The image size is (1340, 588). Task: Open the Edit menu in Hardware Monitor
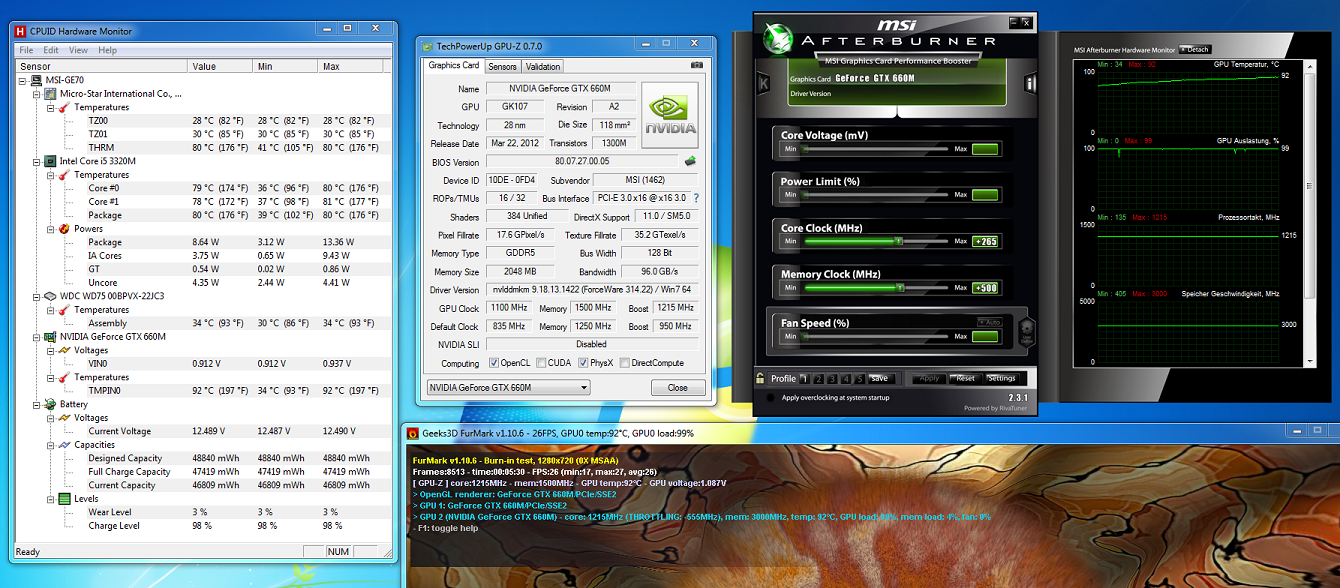[51, 50]
